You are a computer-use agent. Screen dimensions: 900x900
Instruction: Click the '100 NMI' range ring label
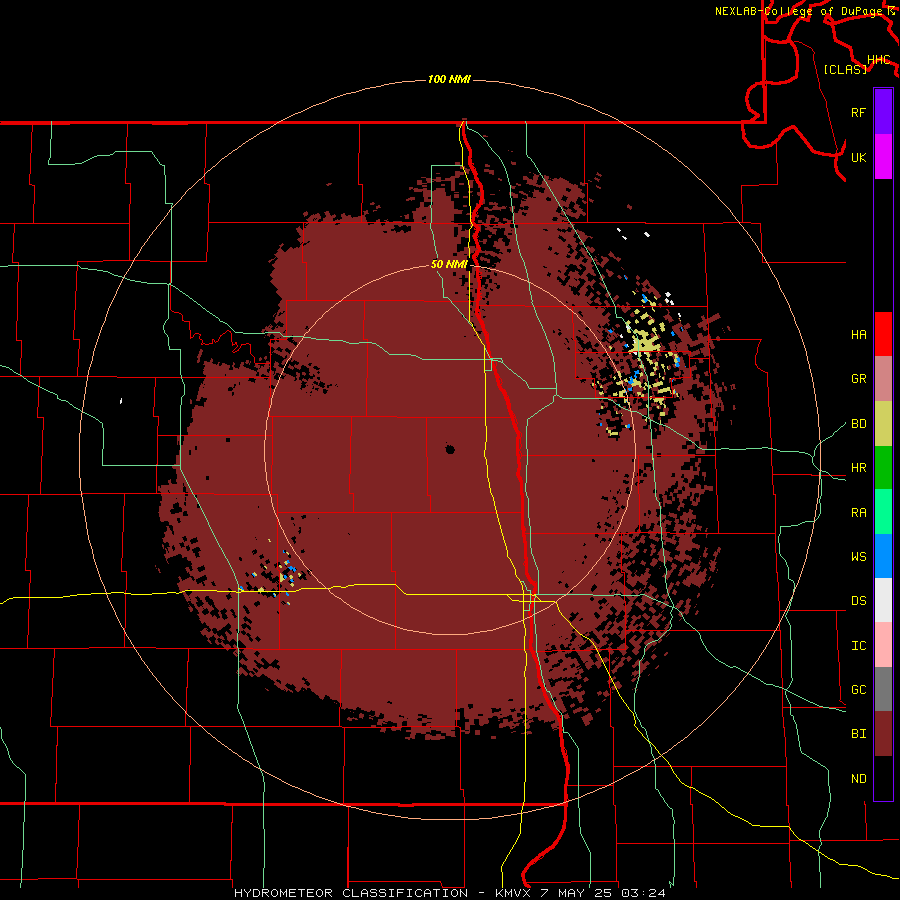point(449,79)
